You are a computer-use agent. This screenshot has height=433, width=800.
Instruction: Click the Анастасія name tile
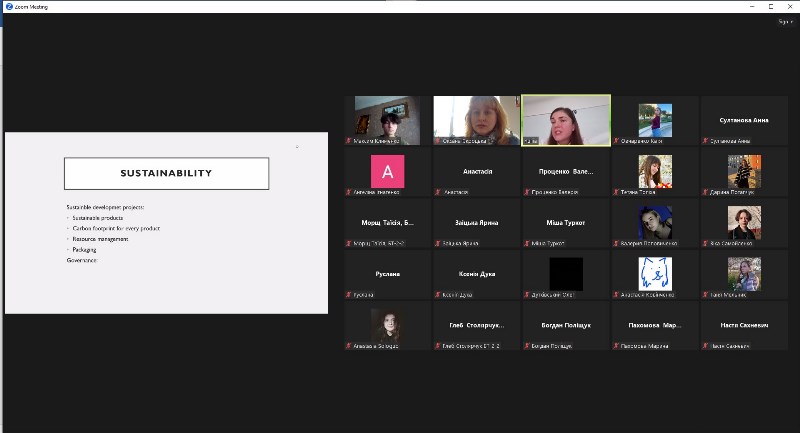476,171
